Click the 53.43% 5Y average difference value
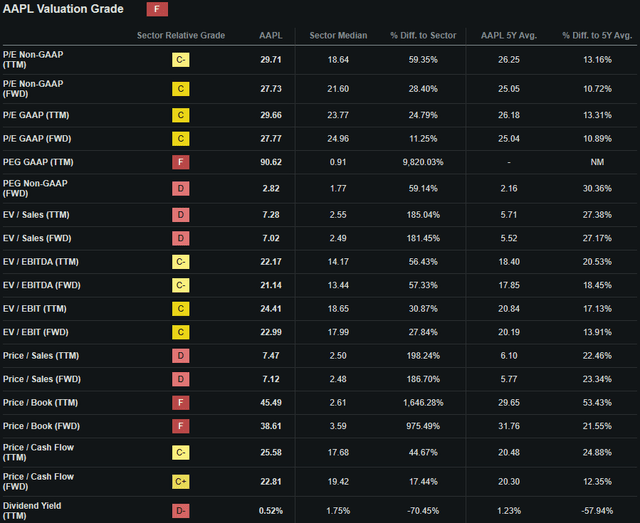 point(597,403)
